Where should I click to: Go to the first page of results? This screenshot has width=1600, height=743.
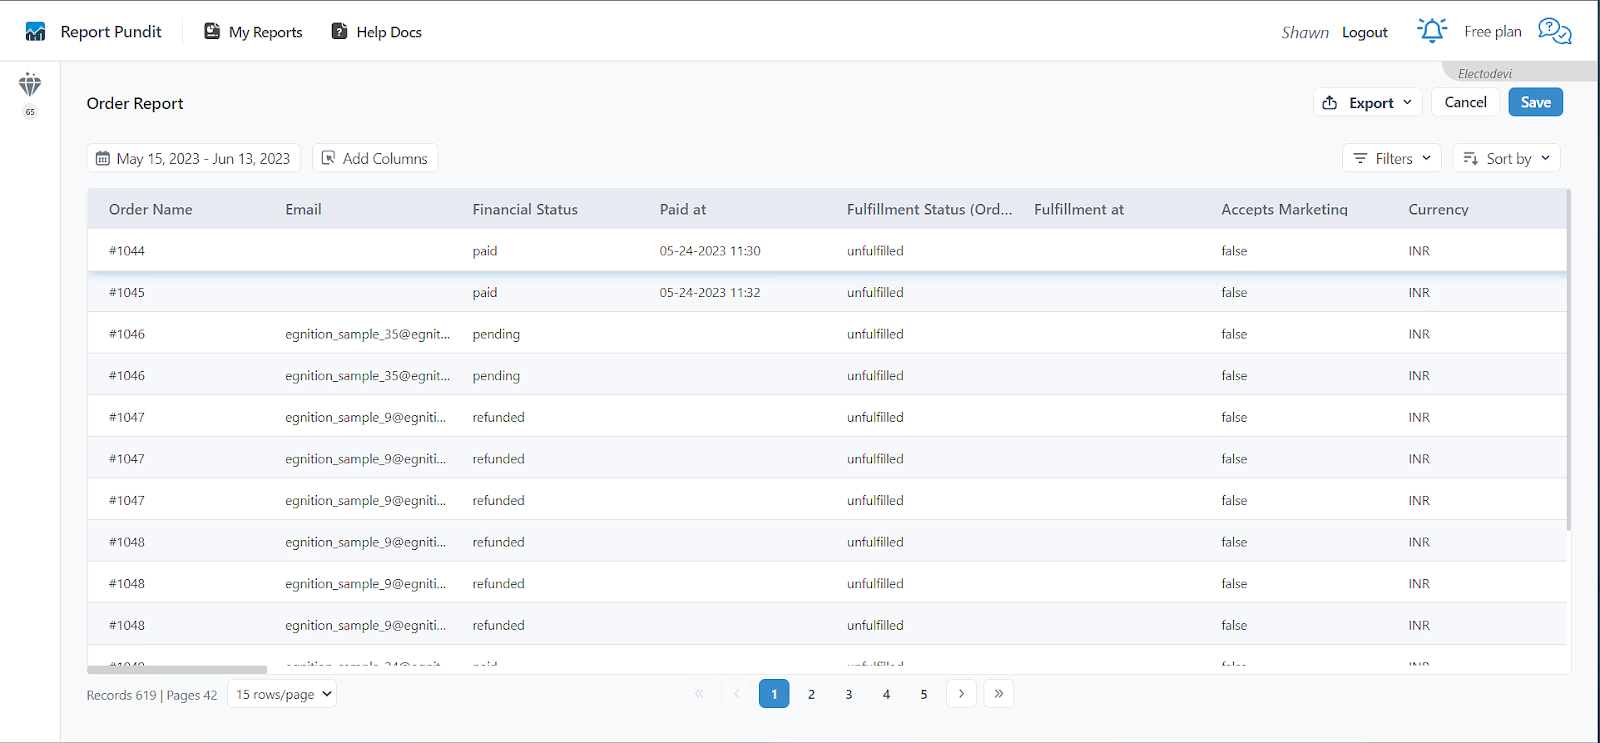point(699,694)
